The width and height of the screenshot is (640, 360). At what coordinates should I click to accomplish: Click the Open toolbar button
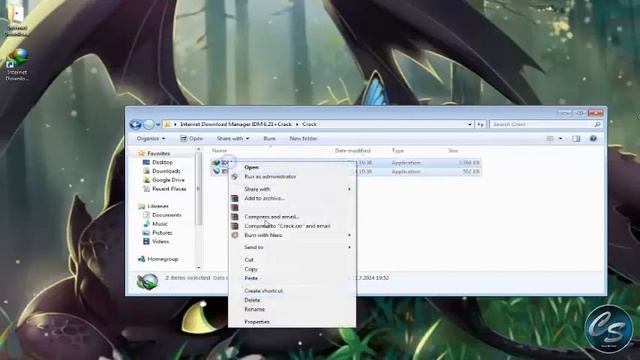[x=191, y=139]
